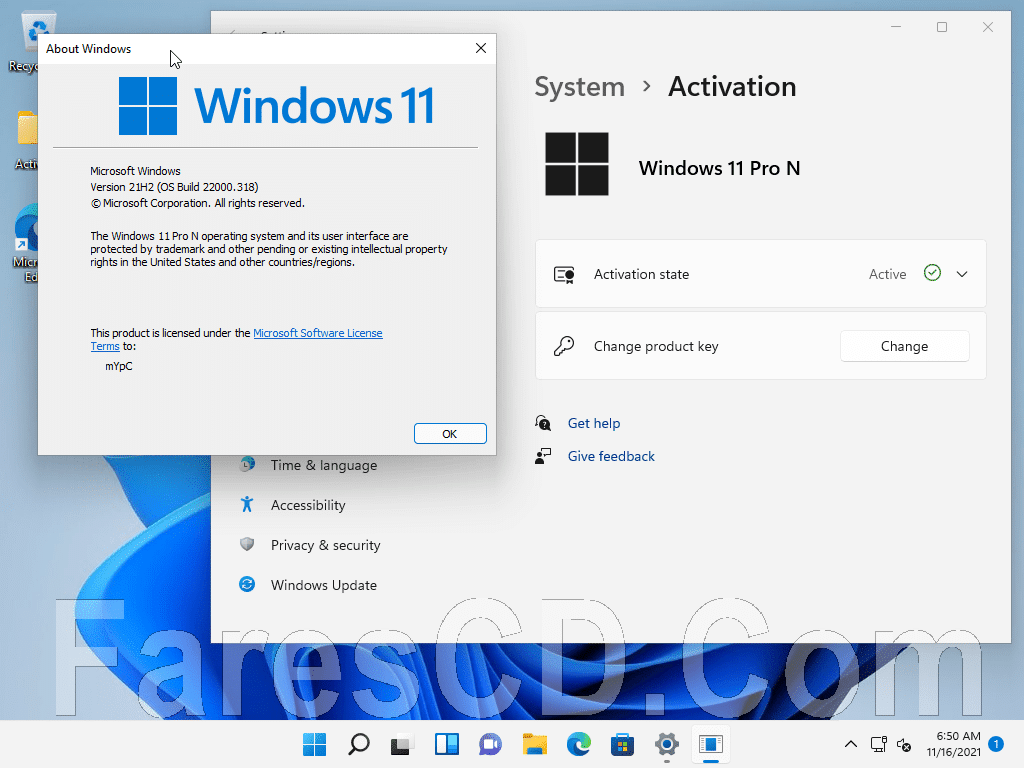Click the network tray icon

click(x=878, y=744)
